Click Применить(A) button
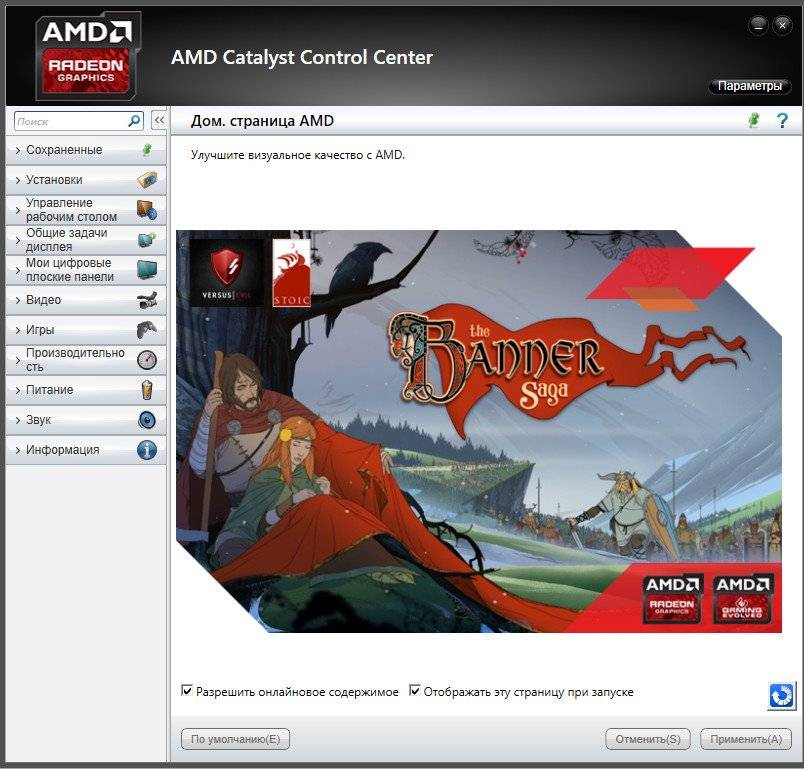The image size is (804, 769). click(x=746, y=739)
